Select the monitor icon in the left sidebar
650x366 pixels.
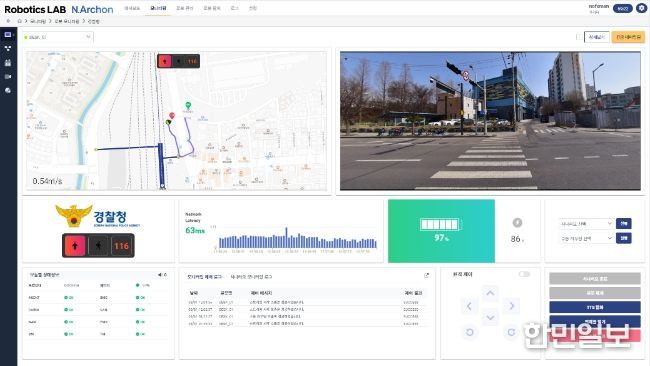(8, 35)
